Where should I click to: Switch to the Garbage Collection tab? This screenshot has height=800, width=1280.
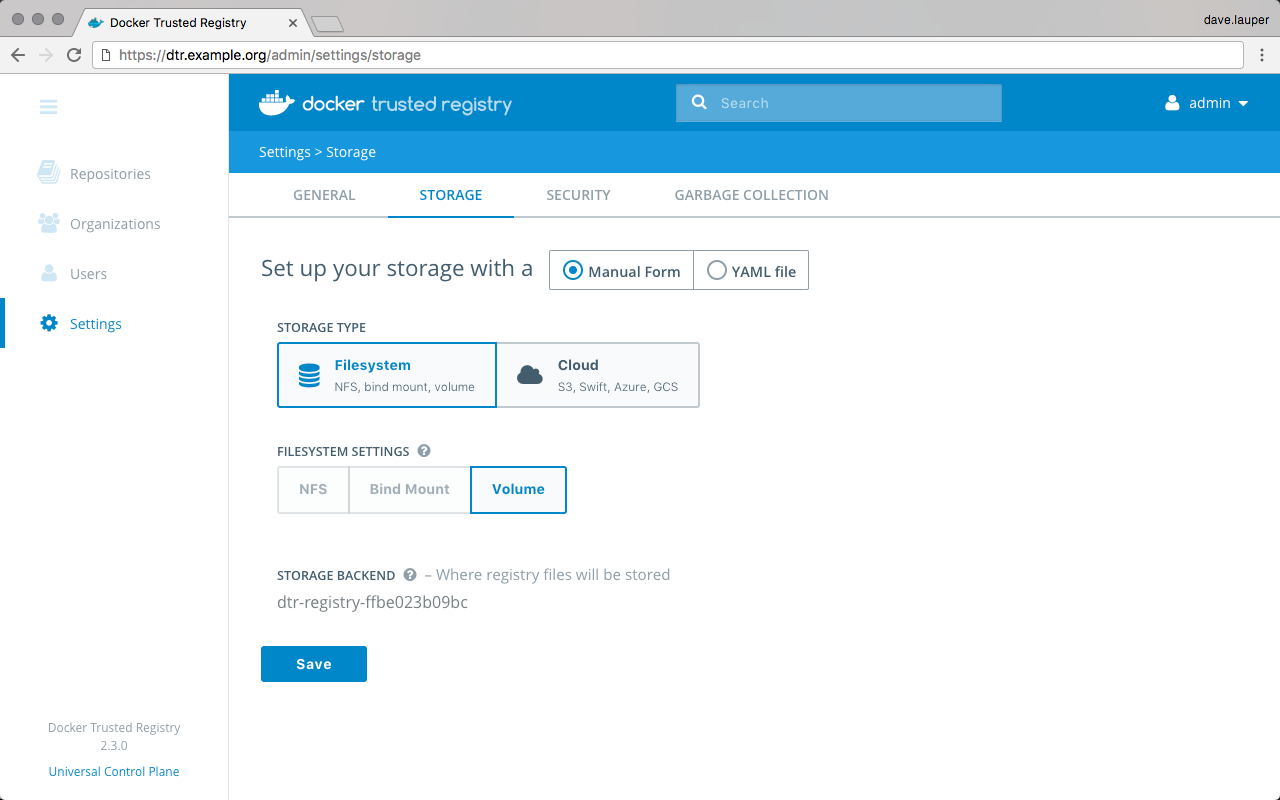(751, 195)
